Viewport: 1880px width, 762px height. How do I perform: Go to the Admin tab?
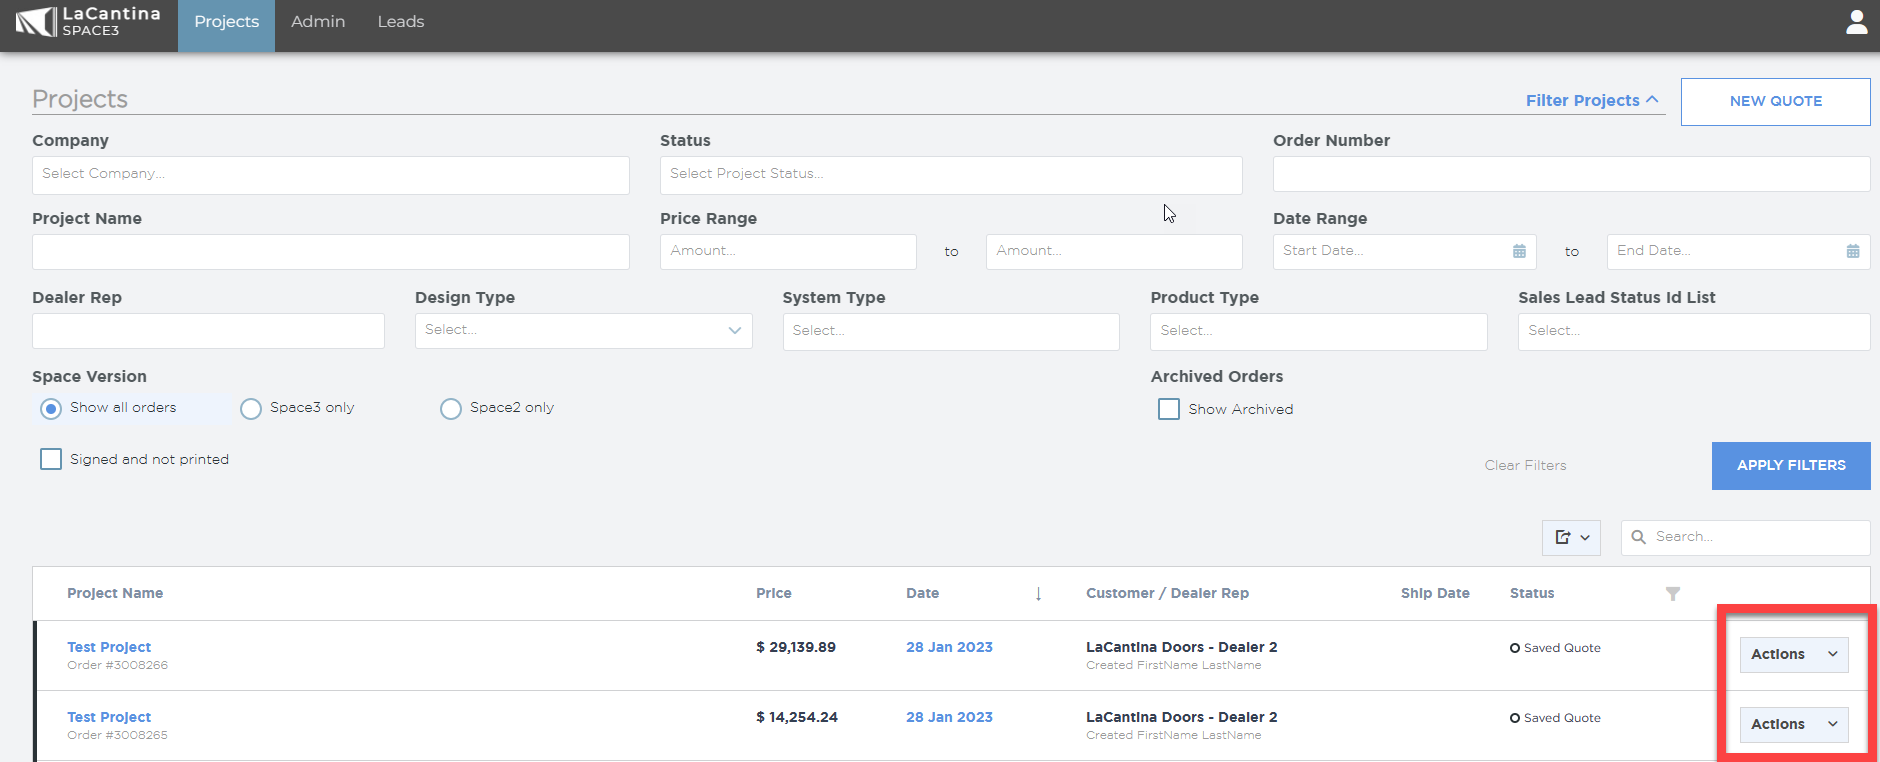pyautogui.click(x=318, y=22)
